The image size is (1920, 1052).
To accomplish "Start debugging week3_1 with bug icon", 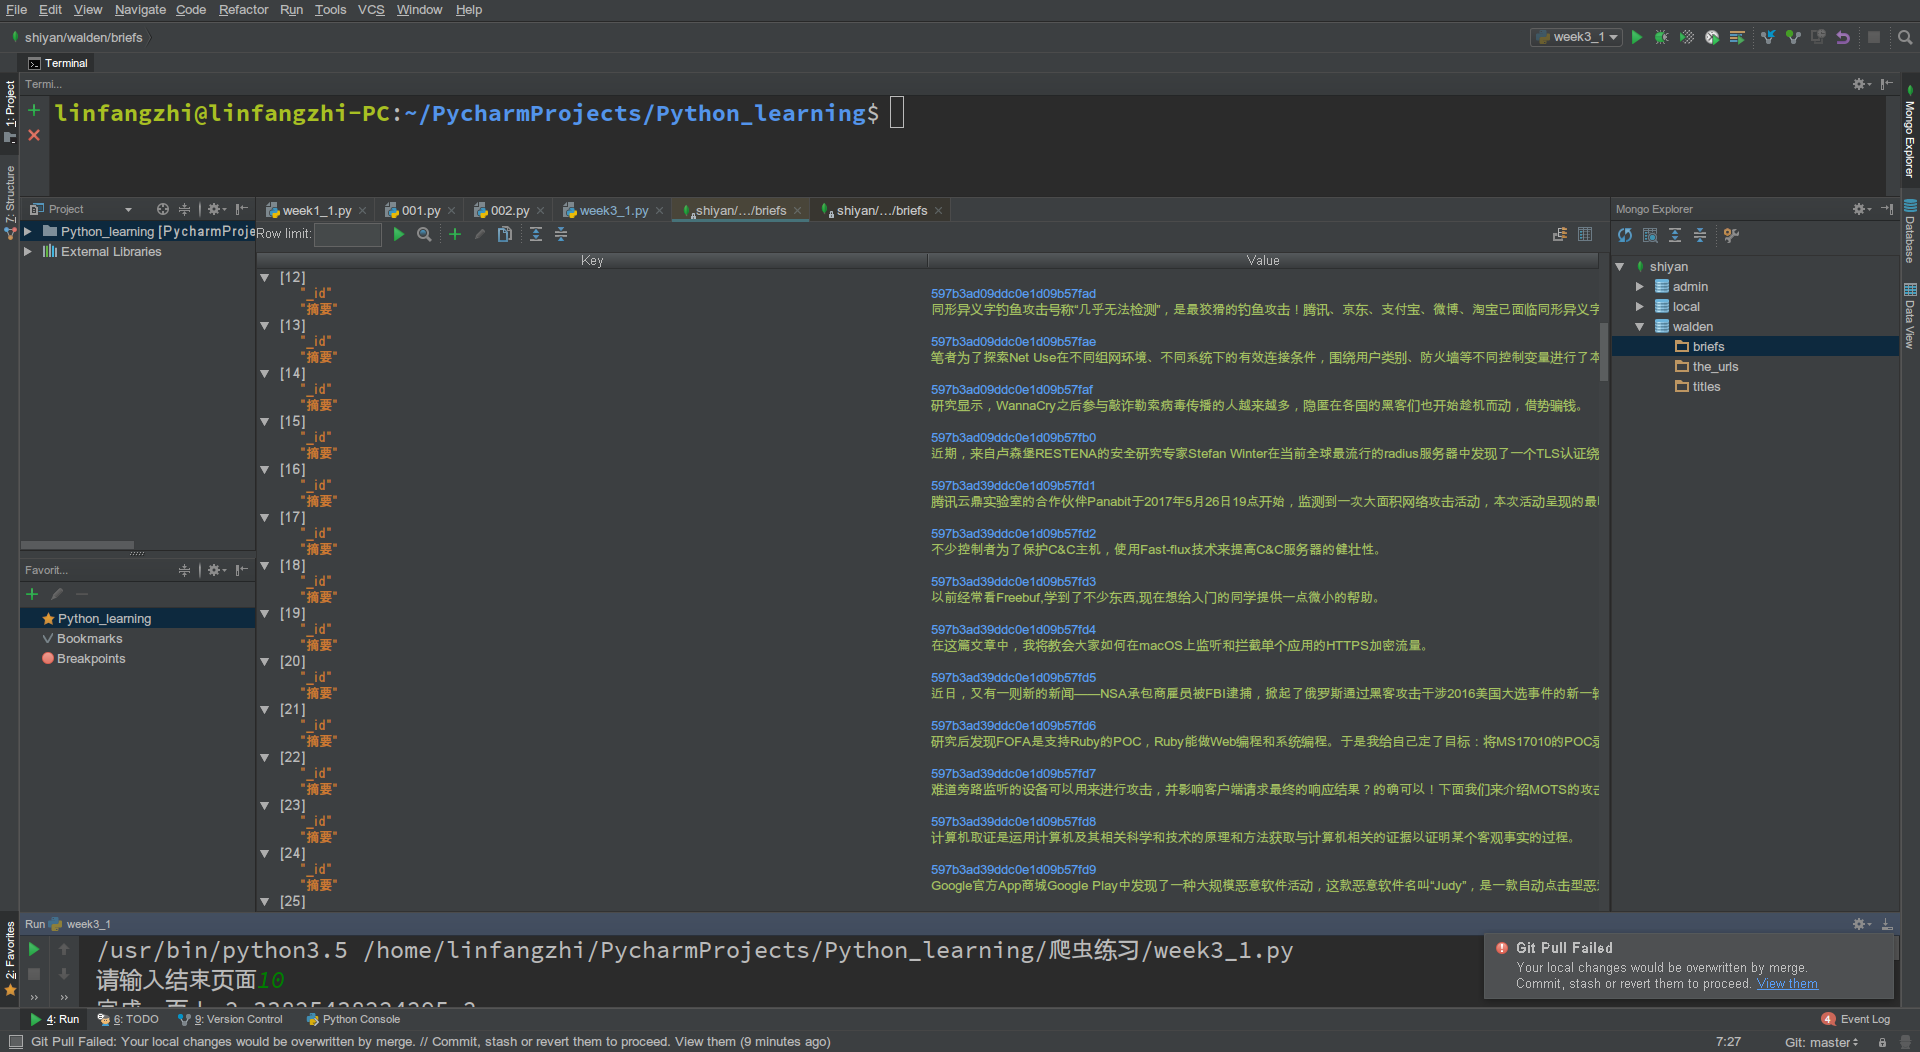I will [1661, 37].
